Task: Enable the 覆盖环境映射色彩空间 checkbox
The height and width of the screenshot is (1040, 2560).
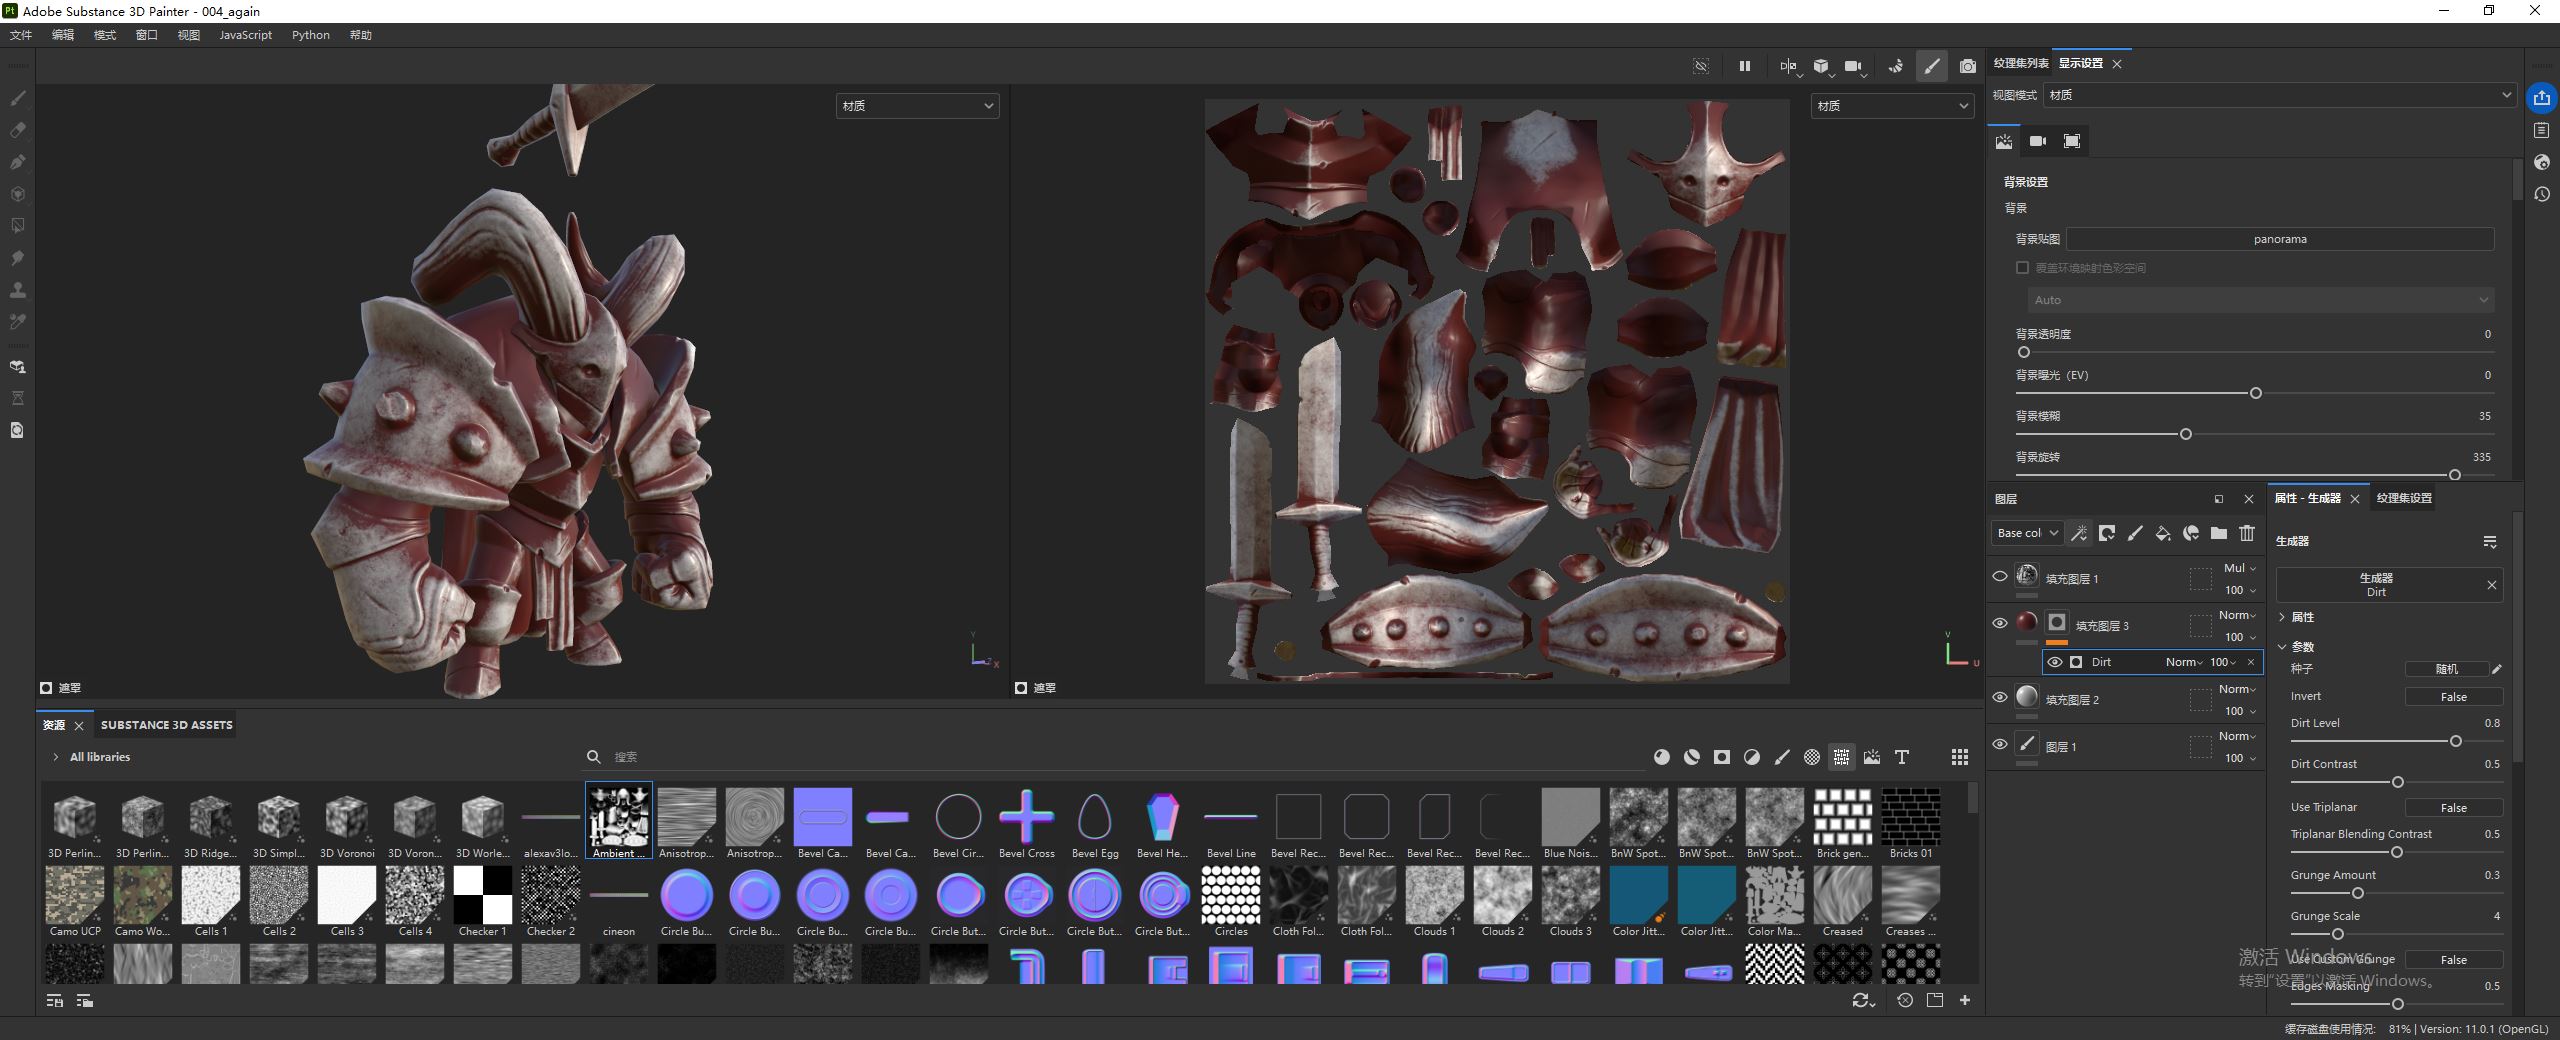Action: coord(2022,268)
